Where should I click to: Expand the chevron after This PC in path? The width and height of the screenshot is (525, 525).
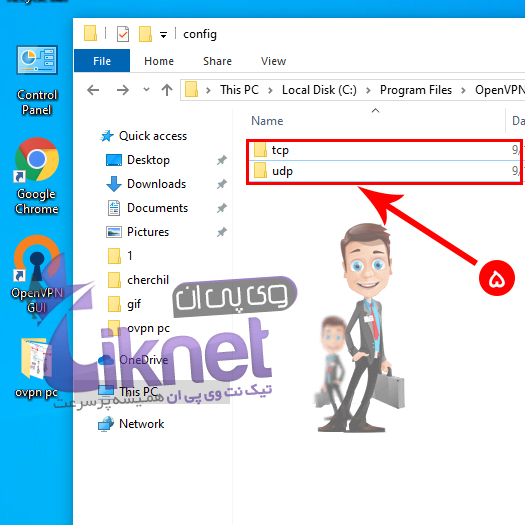(x=270, y=90)
